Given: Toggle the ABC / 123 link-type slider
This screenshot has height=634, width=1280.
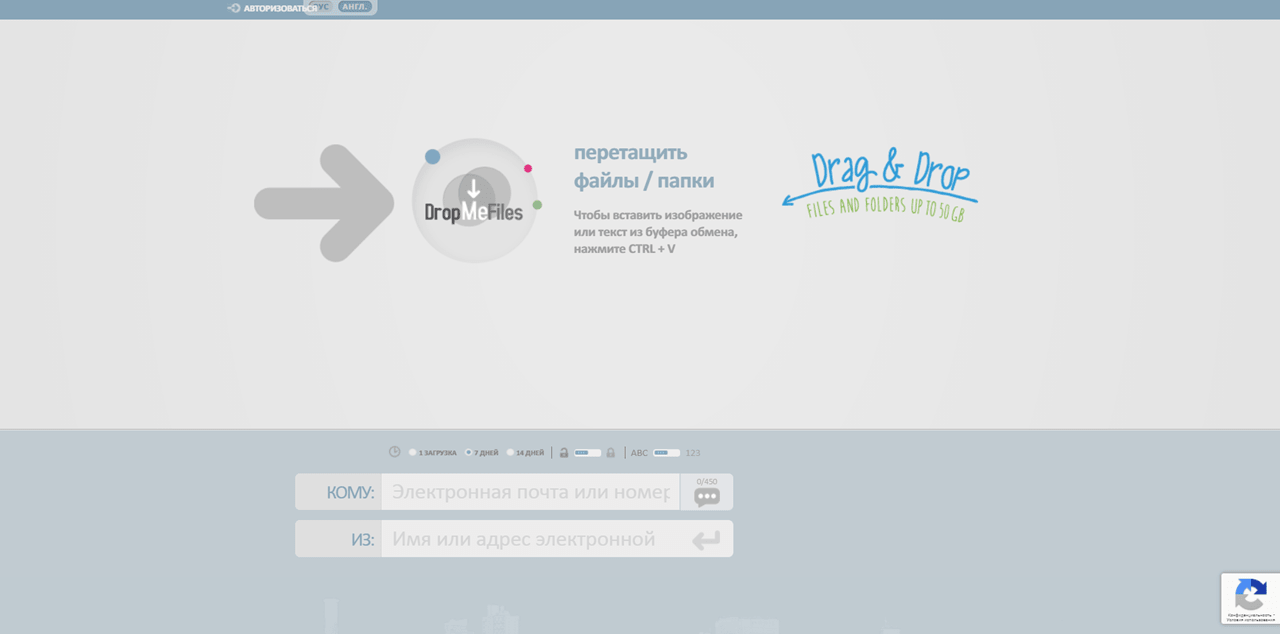Looking at the screenshot, I should click(666, 453).
